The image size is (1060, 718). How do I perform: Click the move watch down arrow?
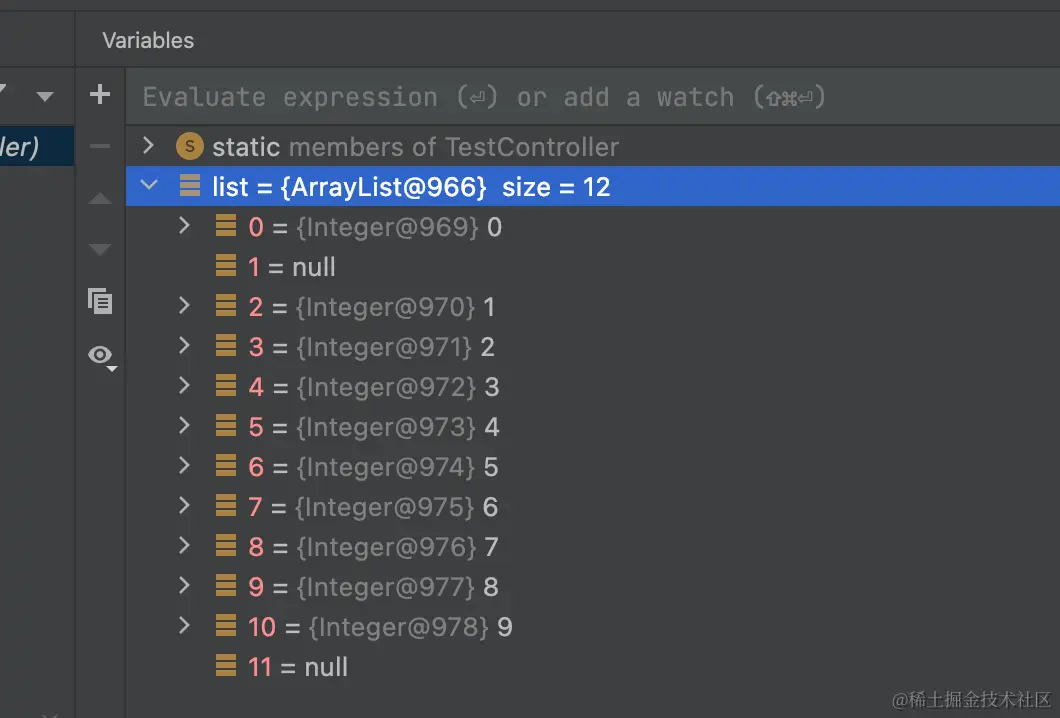pyautogui.click(x=100, y=249)
